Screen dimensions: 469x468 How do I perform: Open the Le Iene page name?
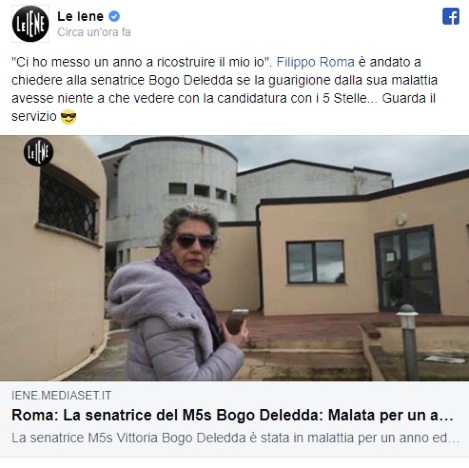80,16
